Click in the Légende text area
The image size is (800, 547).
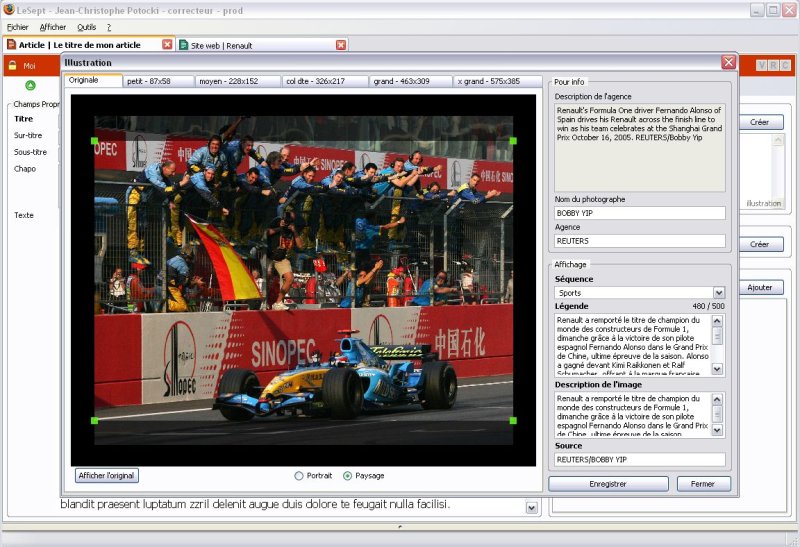tap(633, 345)
